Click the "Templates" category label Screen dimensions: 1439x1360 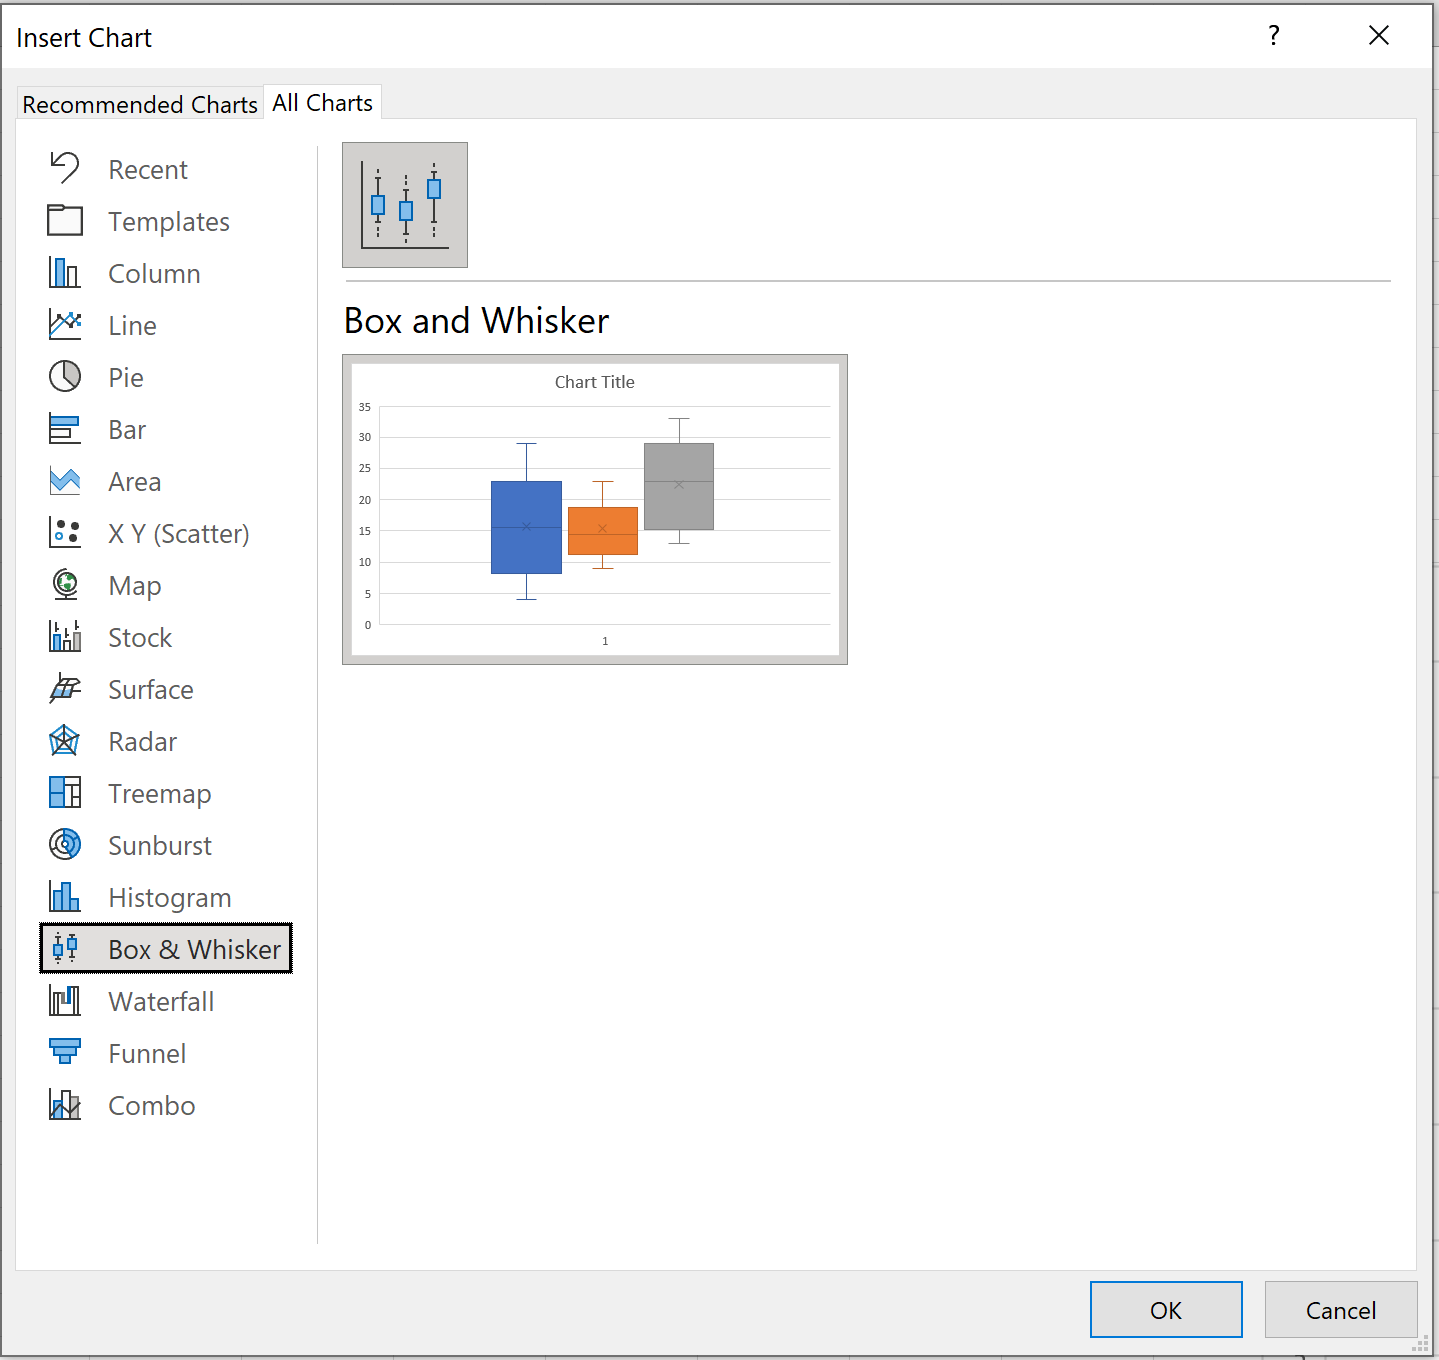(x=169, y=222)
